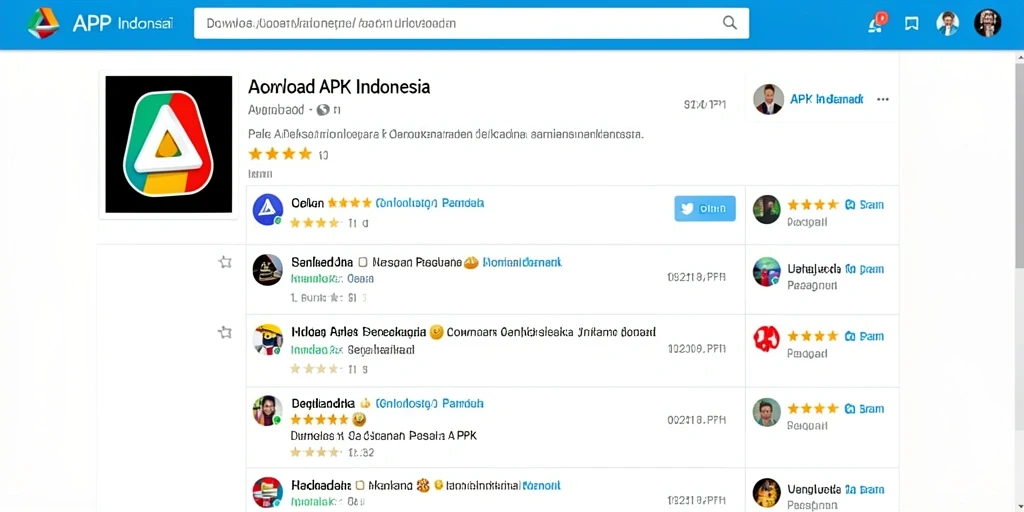Image resolution: width=1024 pixels, height=512 pixels.
Task: Click the Aomload APK Indonesia title
Action: coord(339,86)
